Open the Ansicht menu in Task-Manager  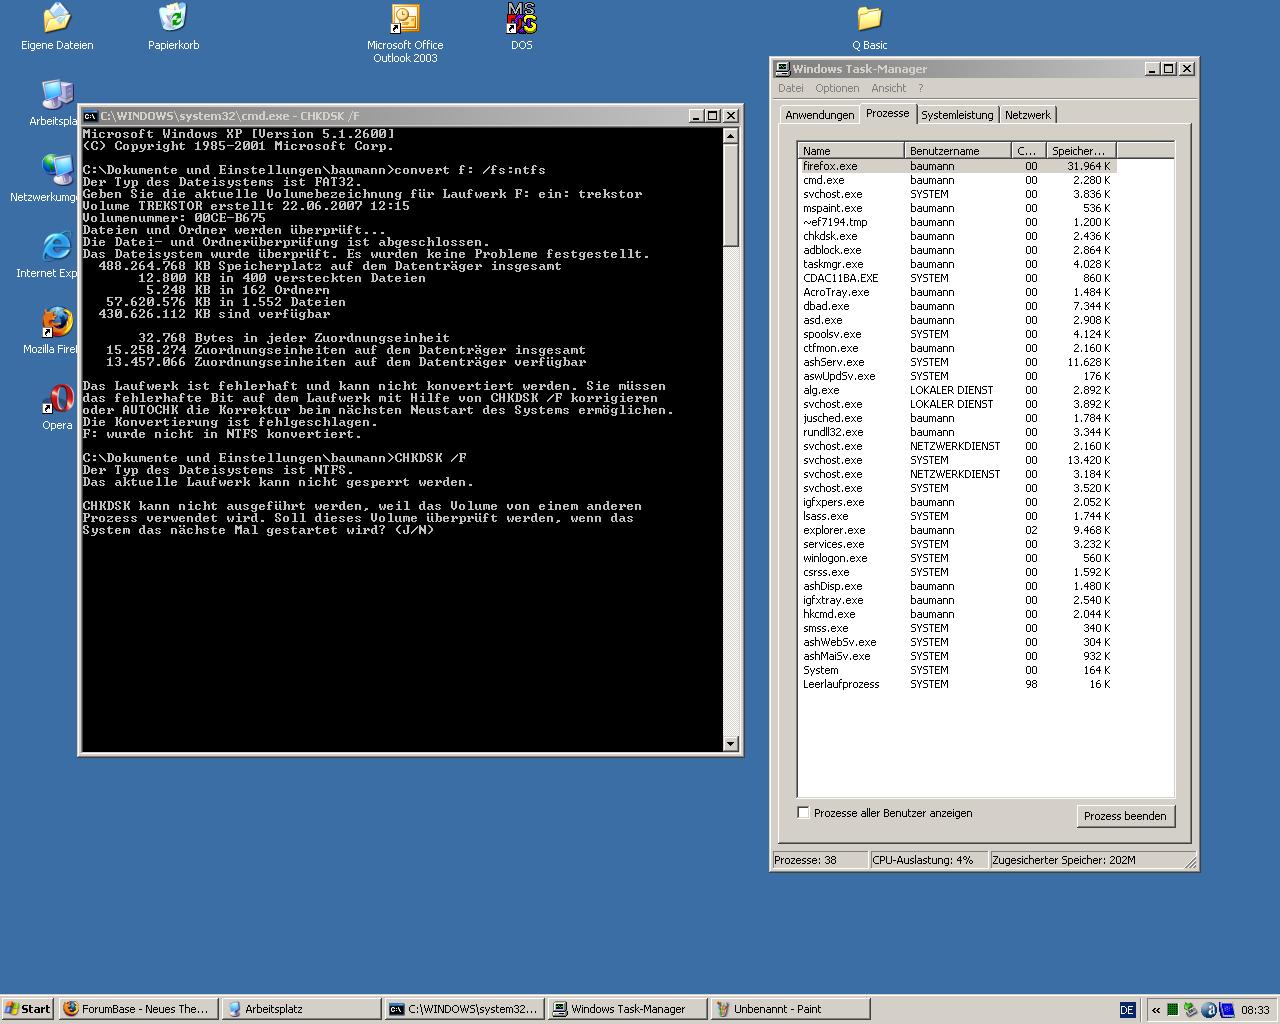tap(888, 88)
